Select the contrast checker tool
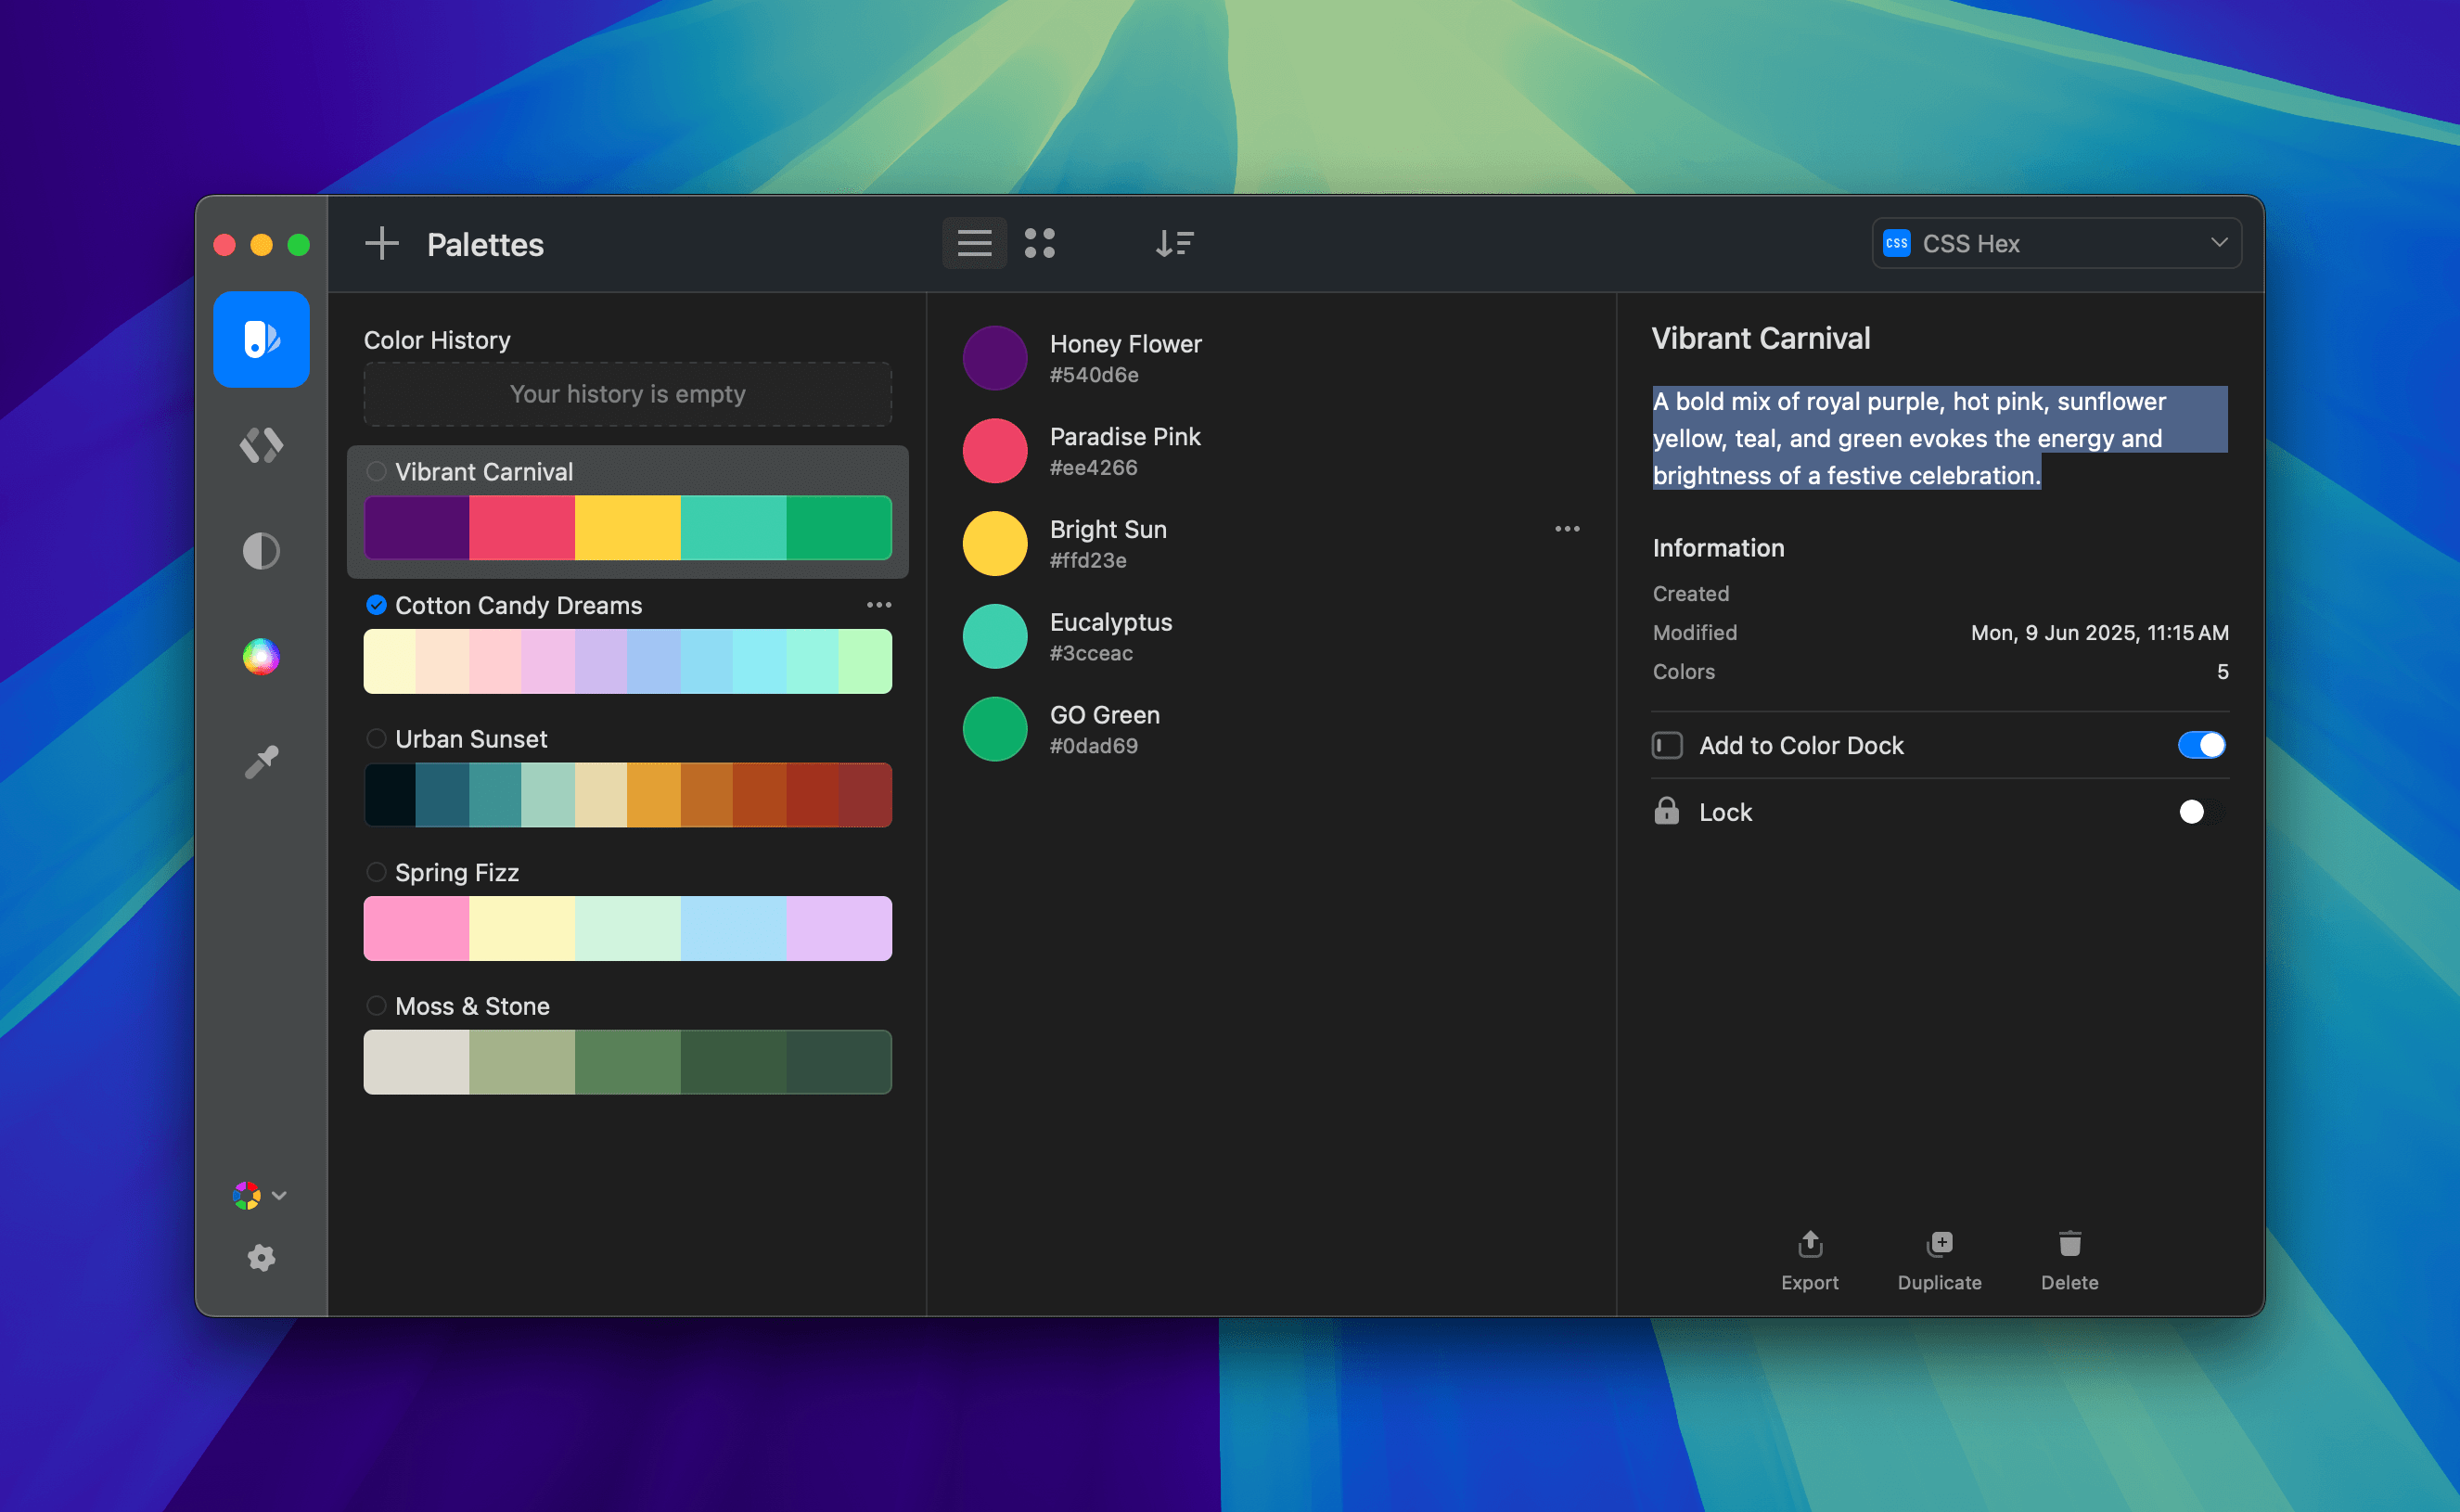2460x1512 pixels. tap(261, 551)
